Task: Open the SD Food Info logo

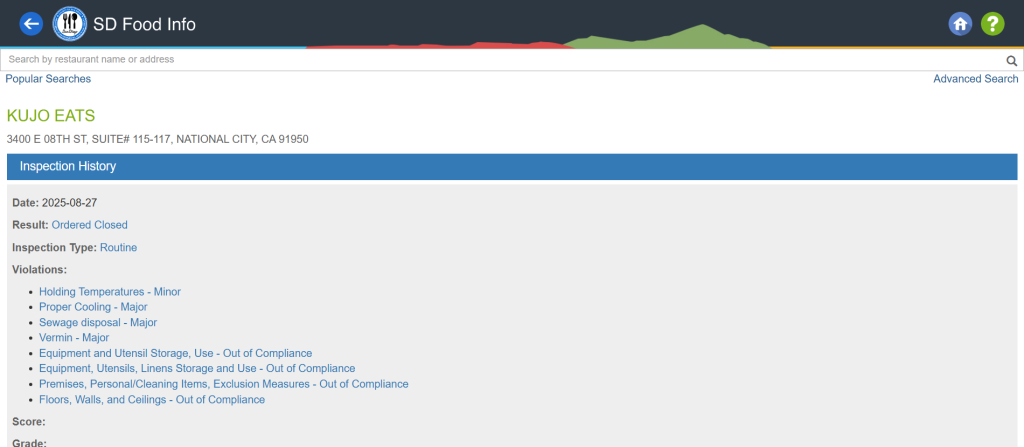Action: pos(70,24)
